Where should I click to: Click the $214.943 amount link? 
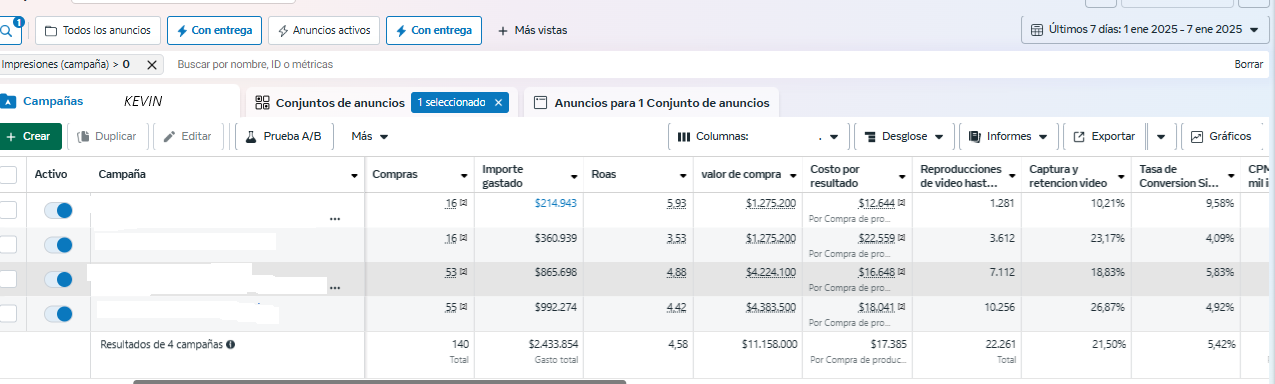point(555,203)
